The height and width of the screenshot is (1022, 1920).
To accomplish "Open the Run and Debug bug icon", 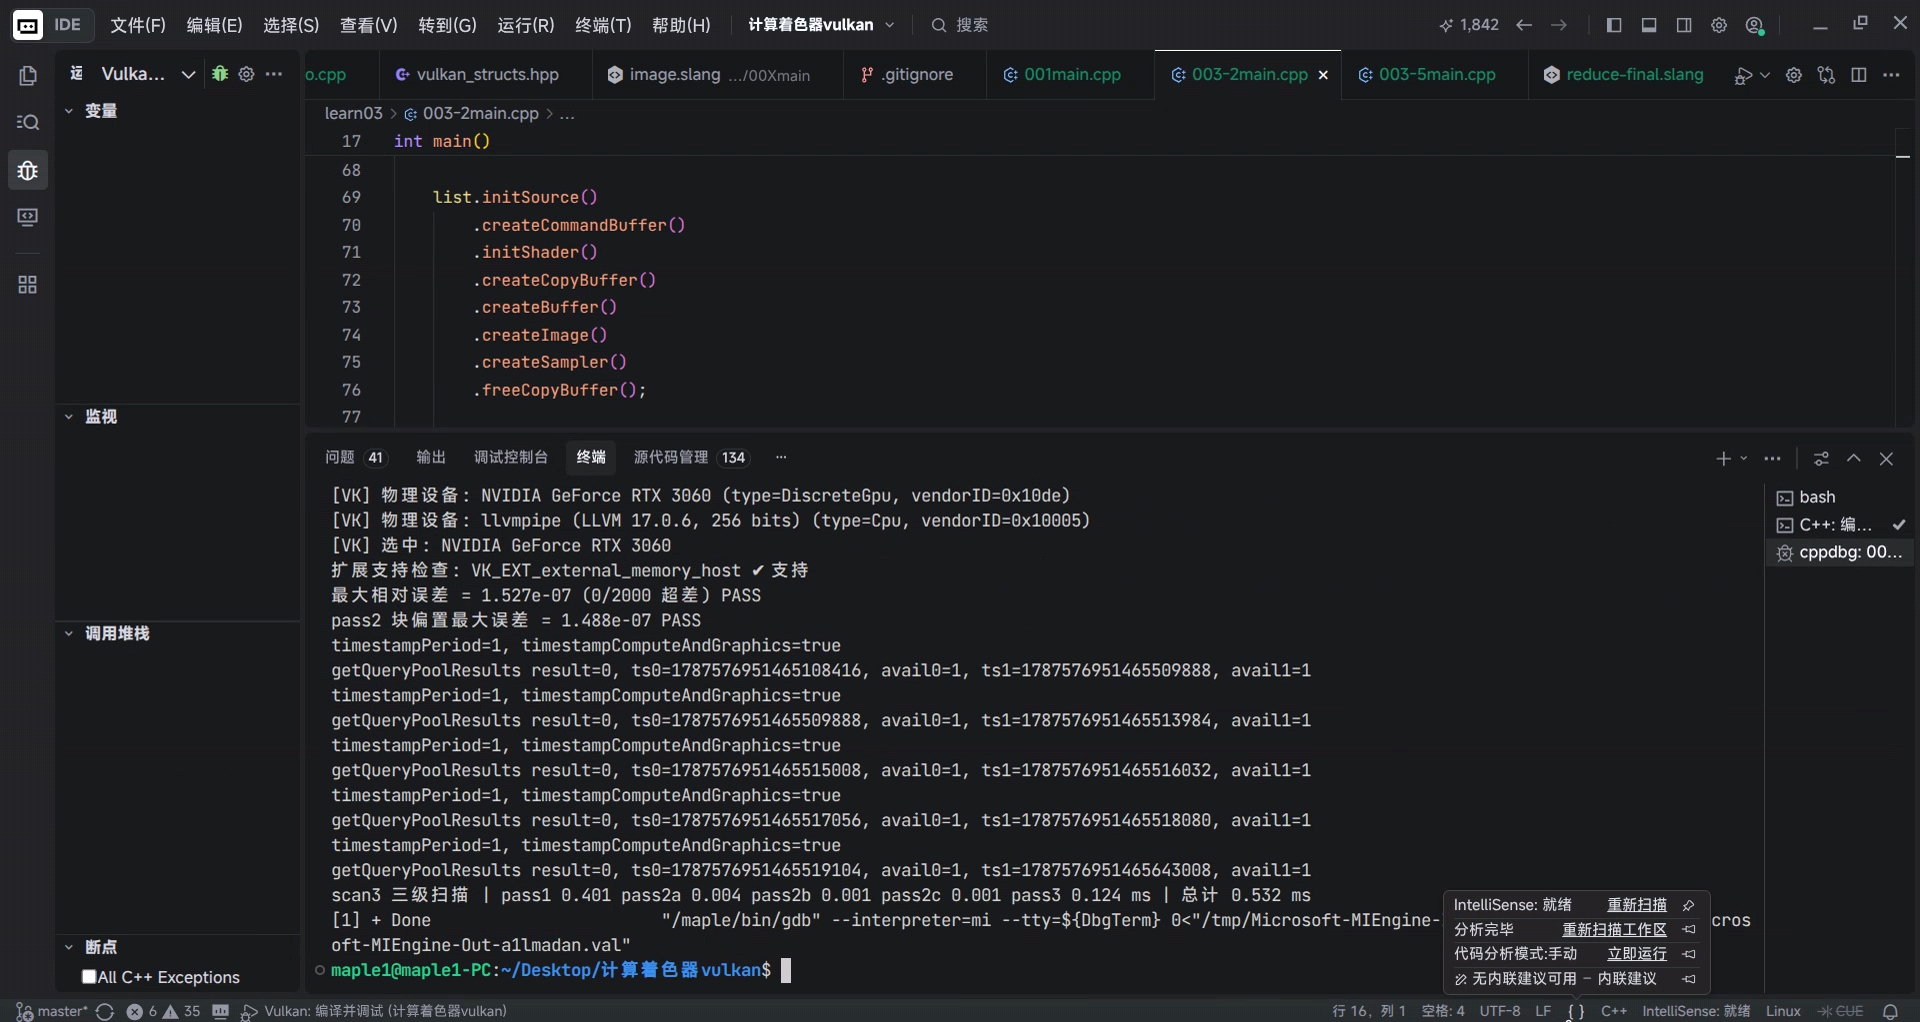I will coord(28,170).
